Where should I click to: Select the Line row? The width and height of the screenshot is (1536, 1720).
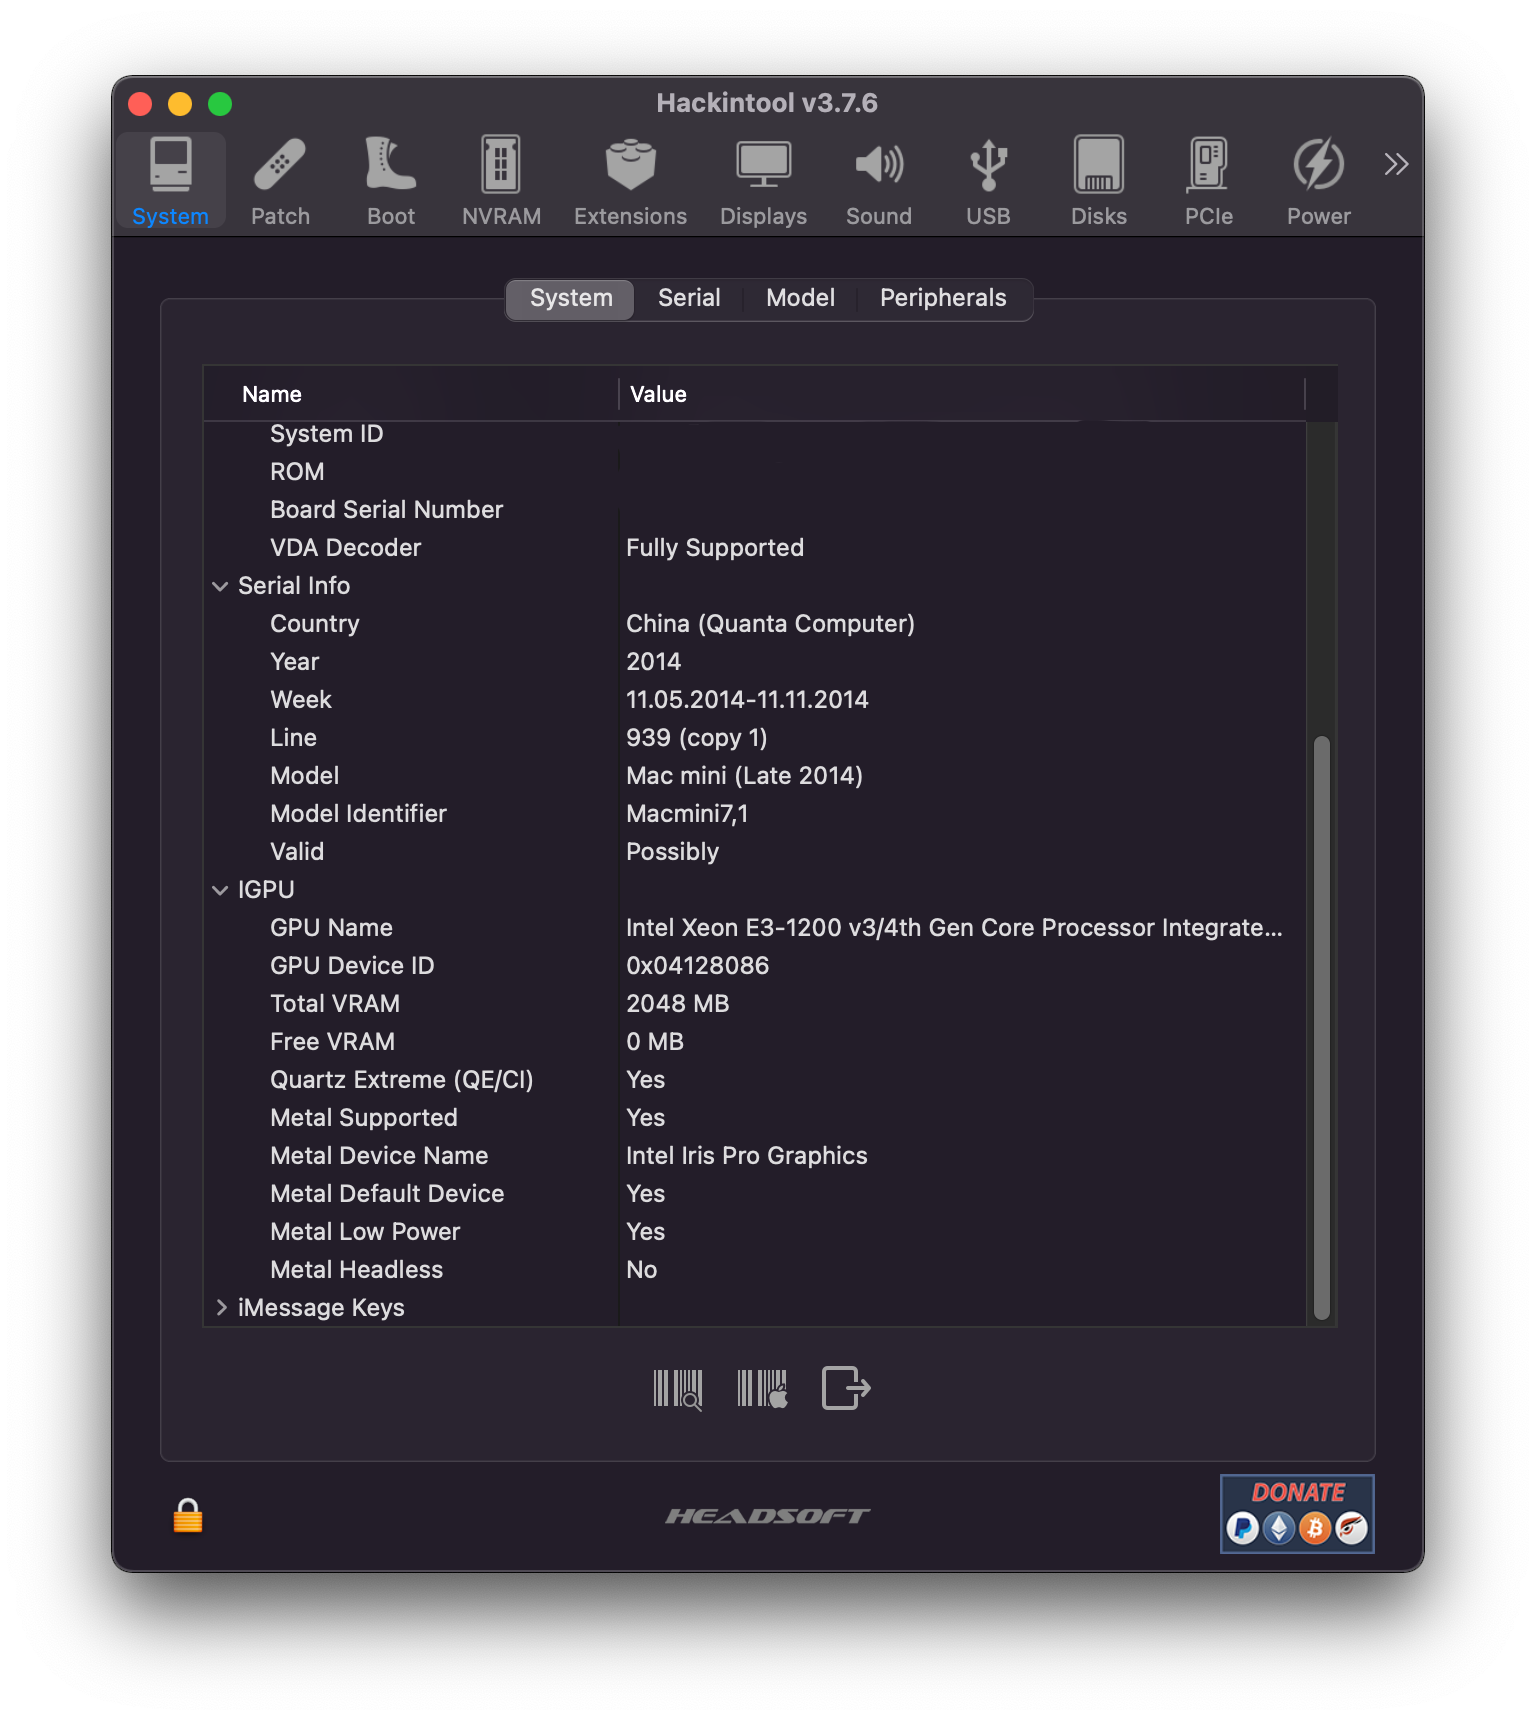click(x=755, y=738)
